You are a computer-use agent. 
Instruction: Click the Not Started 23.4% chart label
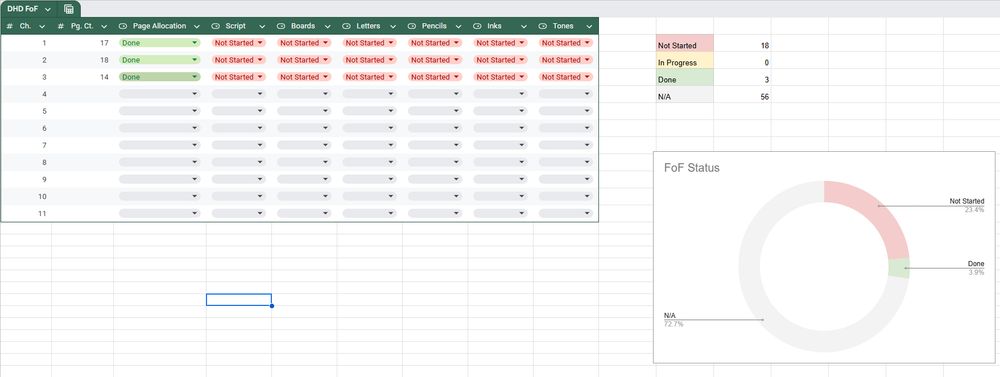tap(967, 205)
